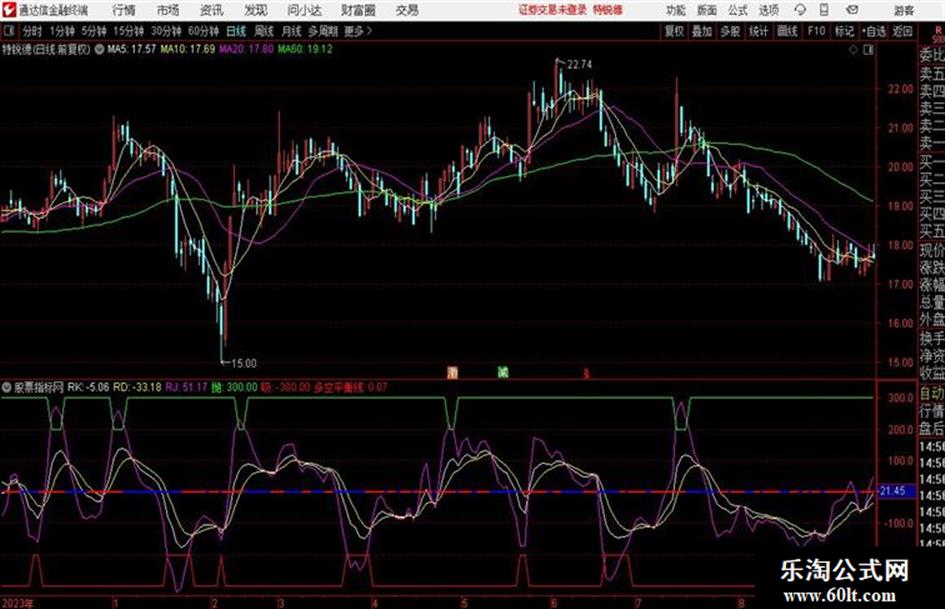Viewport: 945px width, 609px height.
Task: Click the RJ: 51.17 indicator value
Action: [186, 387]
